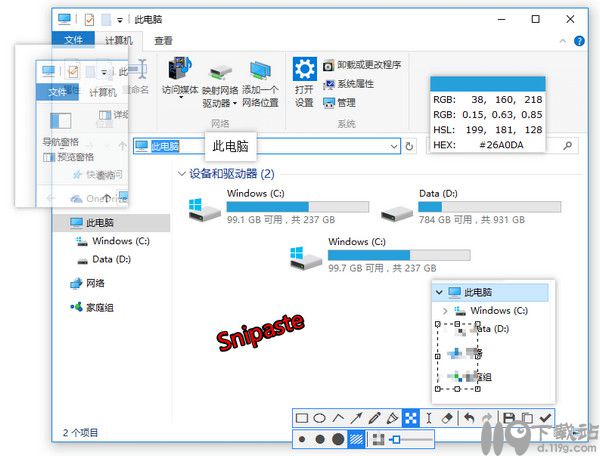Collapse the 设备和驱动器 group
600x456 pixels.
[x=181, y=174]
